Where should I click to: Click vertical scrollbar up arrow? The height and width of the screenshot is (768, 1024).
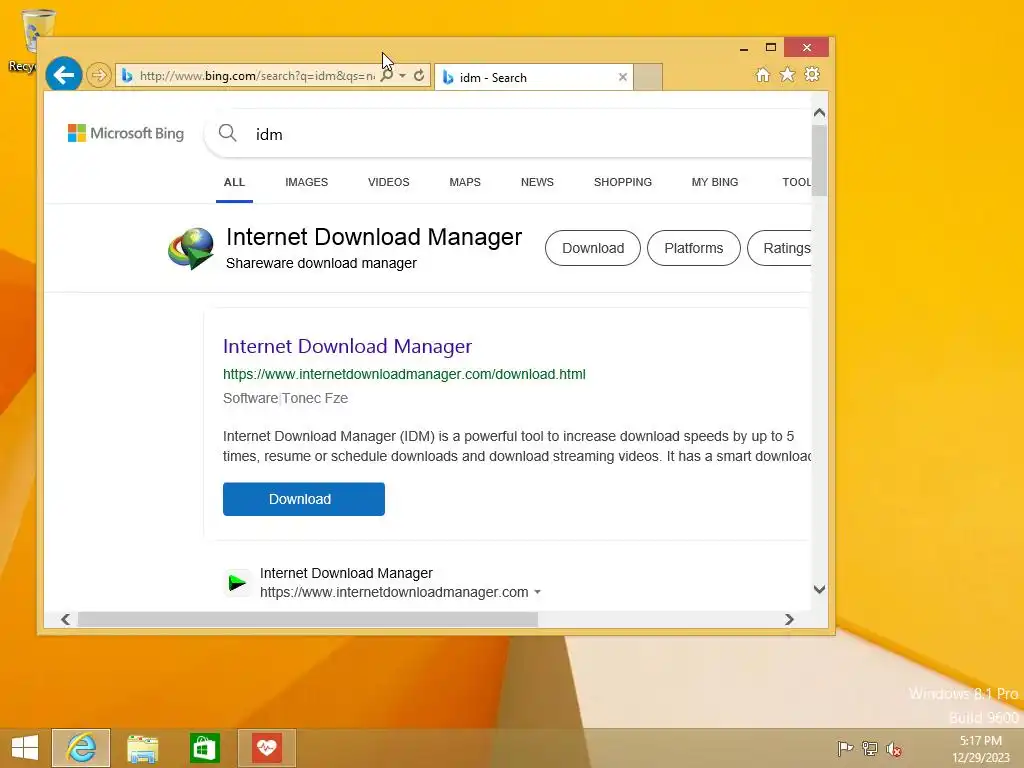[820, 113]
